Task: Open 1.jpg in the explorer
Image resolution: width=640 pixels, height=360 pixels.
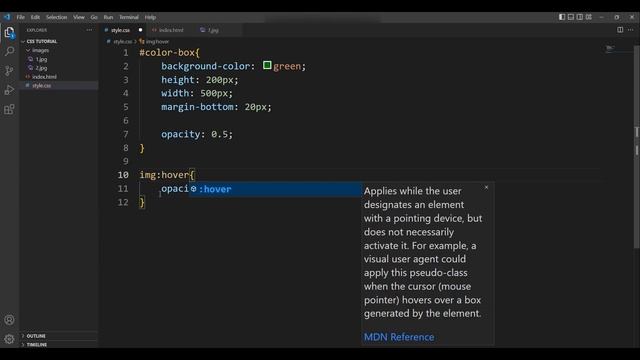Action: coord(59,59)
